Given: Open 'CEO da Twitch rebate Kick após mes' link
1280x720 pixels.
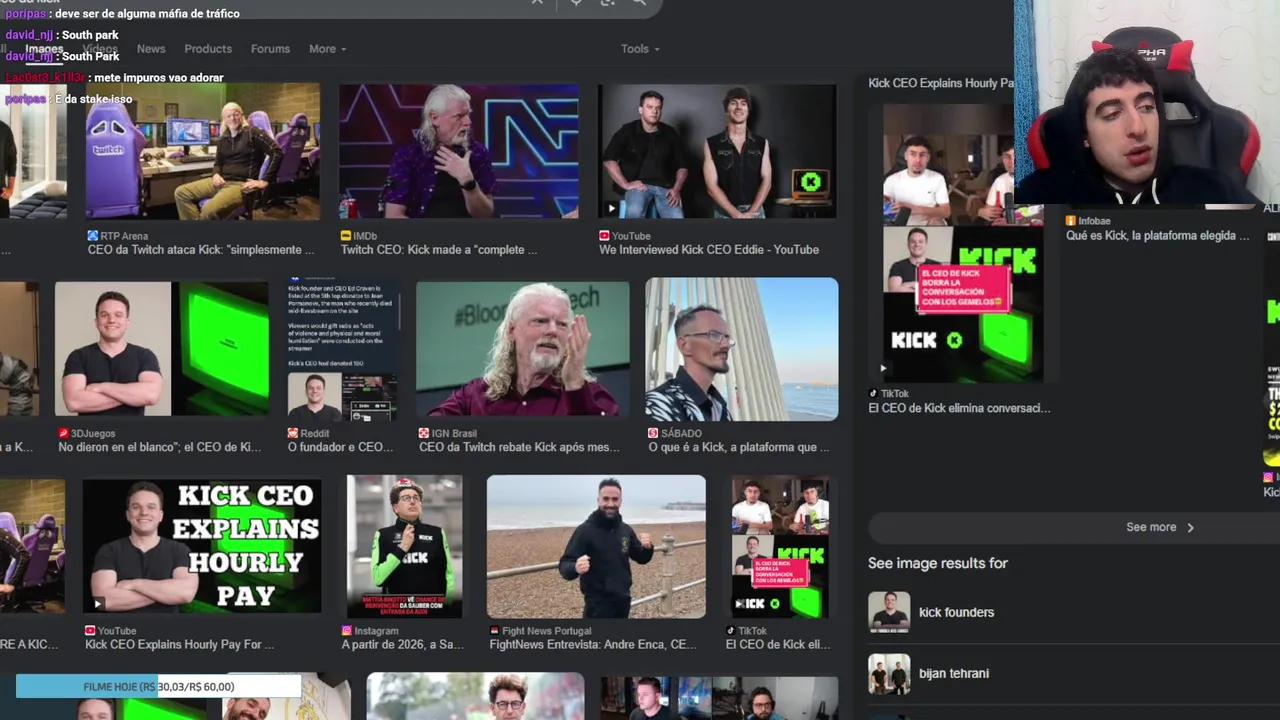Looking at the screenshot, I should 519,447.
